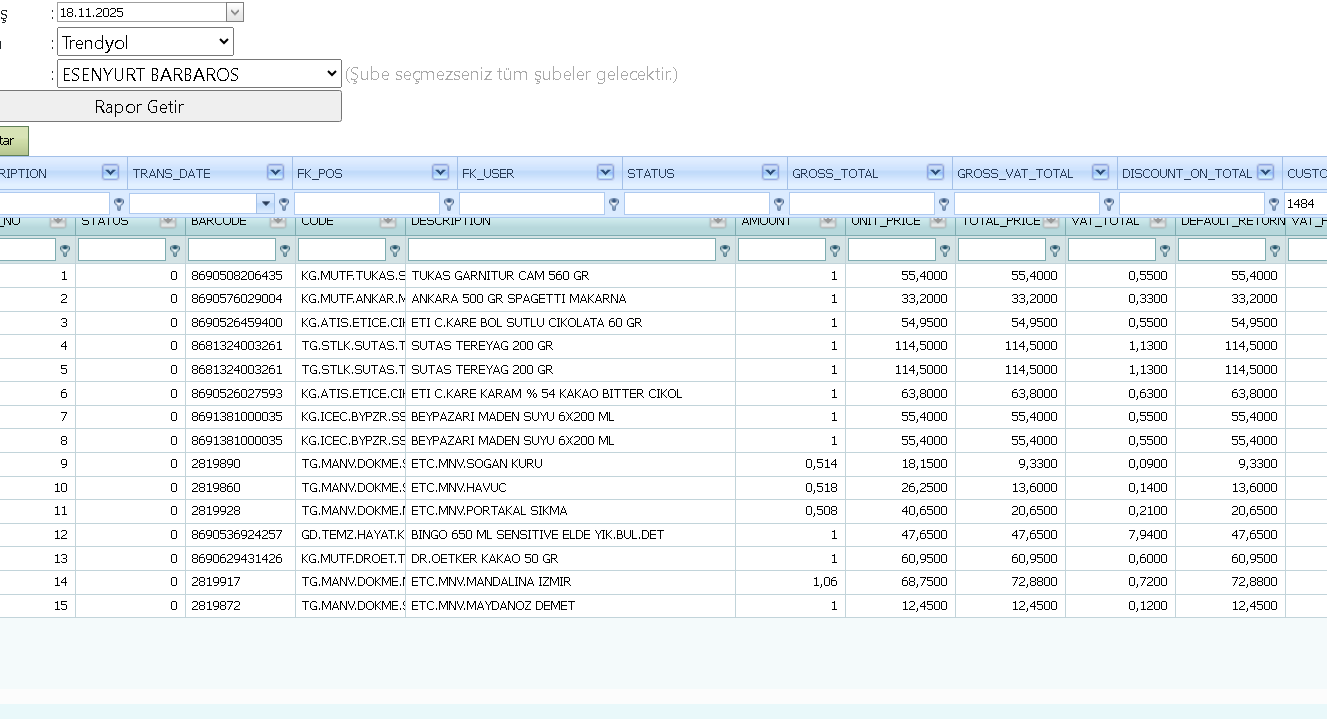Open the VAT_TOTAL detail column menu icon
This screenshot has height=719, width=1327.
coord(1157,221)
